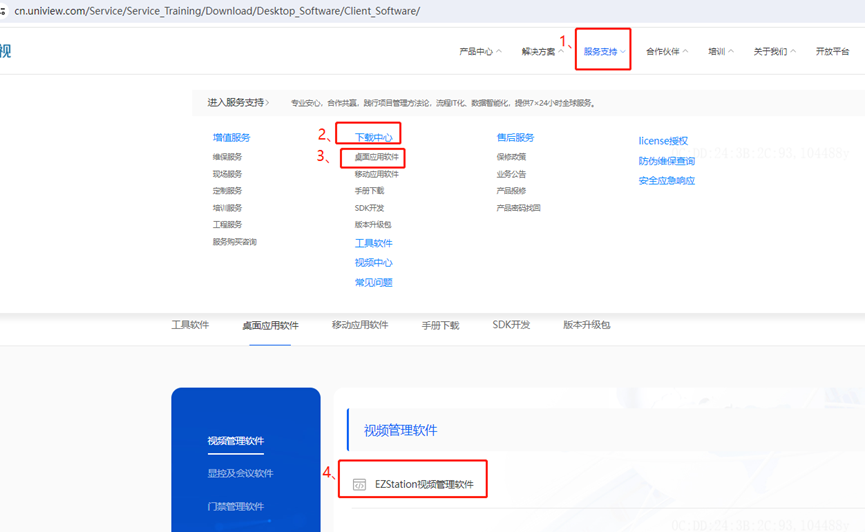Select 显控及会议软件 in the blue sidebar
The width and height of the screenshot is (865, 532).
tap(240, 473)
